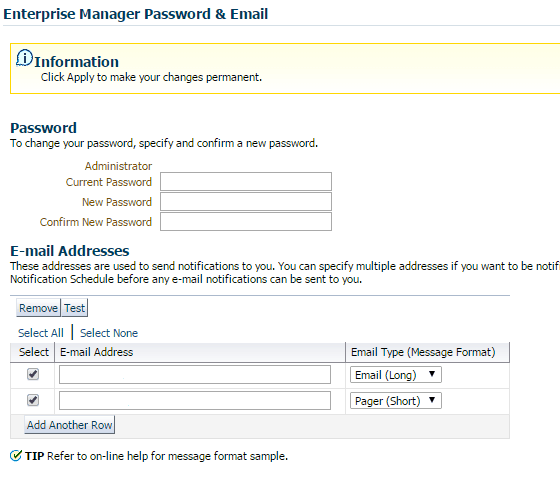Click the Select None link
The width and height of the screenshot is (560, 480).
[109, 333]
